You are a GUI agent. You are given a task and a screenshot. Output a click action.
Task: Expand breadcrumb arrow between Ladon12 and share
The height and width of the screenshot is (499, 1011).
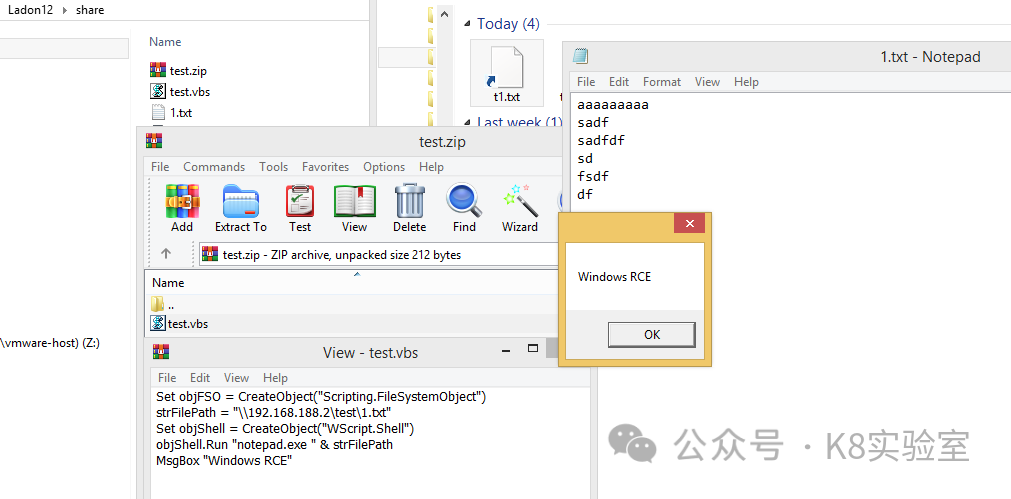pos(64,10)
